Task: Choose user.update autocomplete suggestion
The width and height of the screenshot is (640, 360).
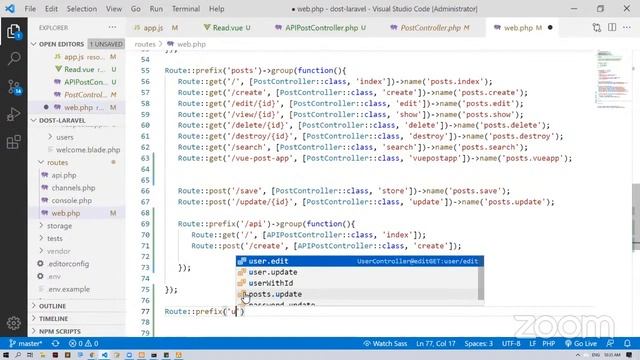Action: (356, 272)
